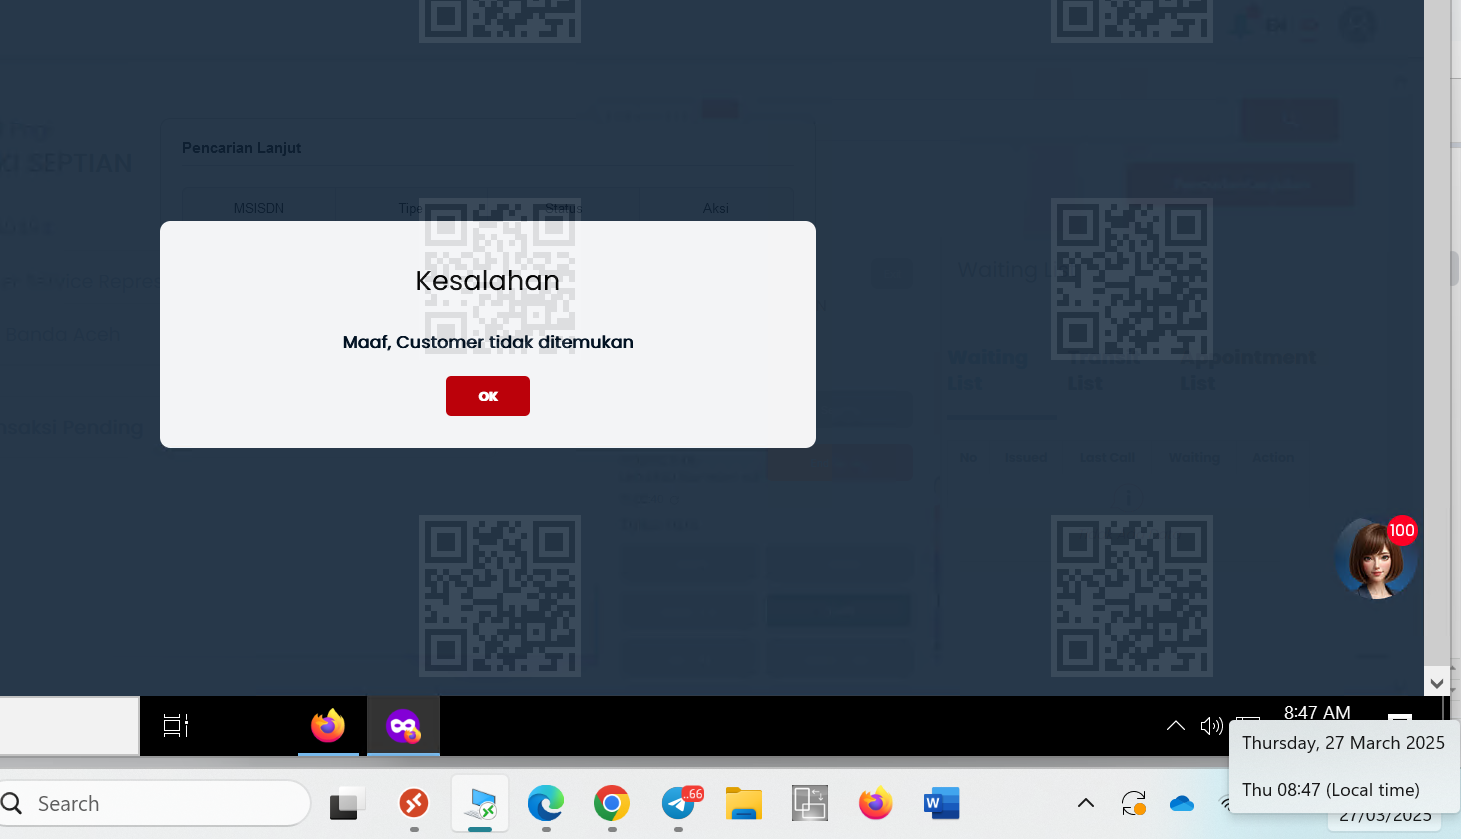Click the dimmed notification bell in page header
Screen dimensions: 1461x839
pyautogui.click(x=1242, y=24)
